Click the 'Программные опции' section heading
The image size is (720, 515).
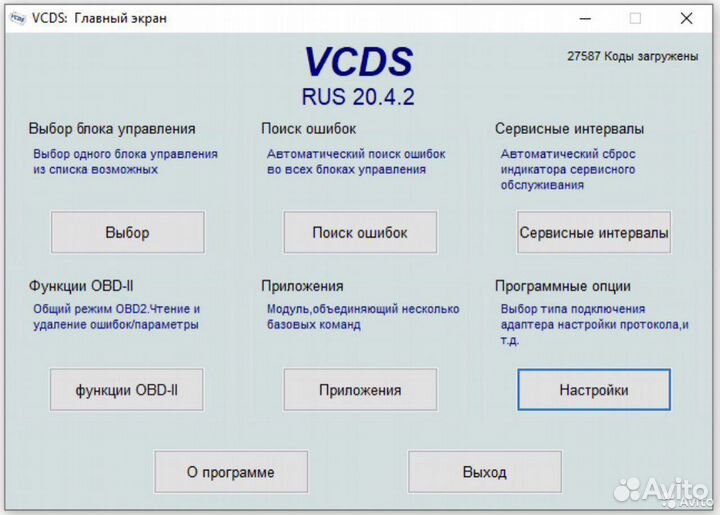pos(563,286)
